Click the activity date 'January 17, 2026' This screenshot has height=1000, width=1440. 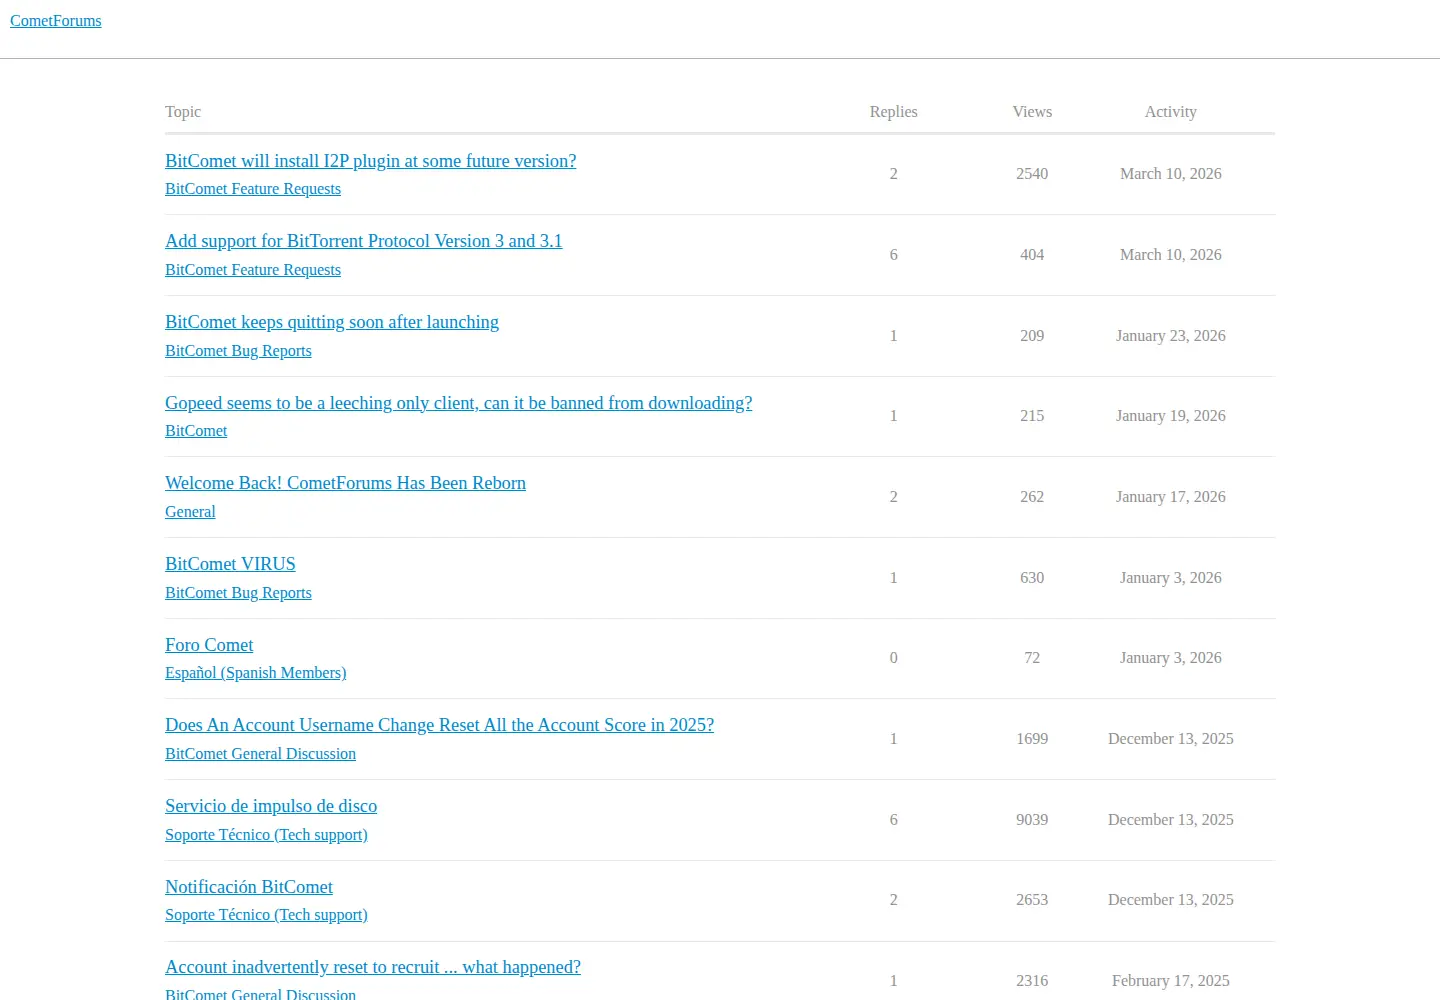[1171, 497]
